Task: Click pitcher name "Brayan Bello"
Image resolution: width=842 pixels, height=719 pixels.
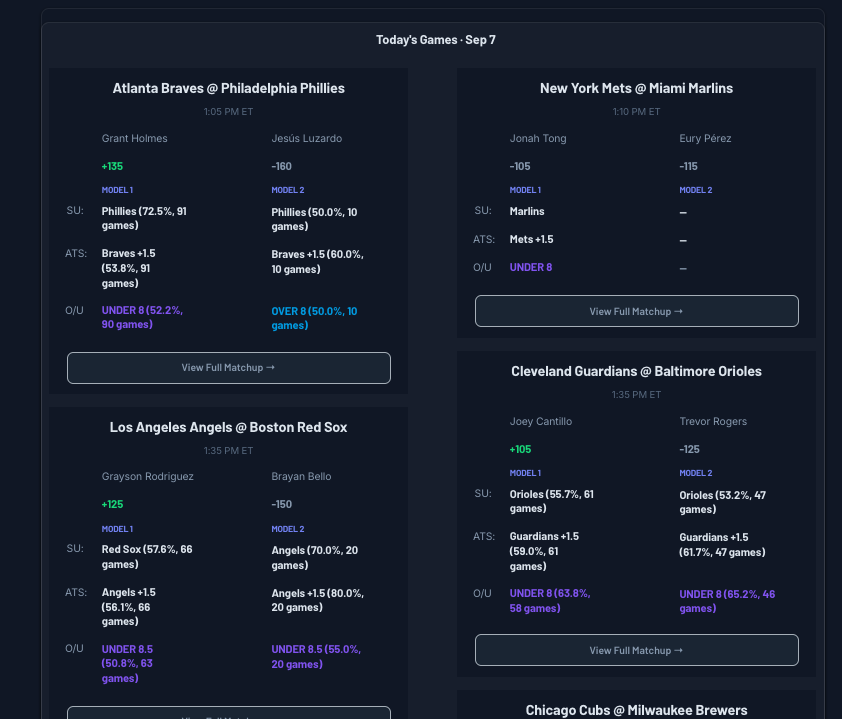Action: pyautogui.click(x=301, y=476)
